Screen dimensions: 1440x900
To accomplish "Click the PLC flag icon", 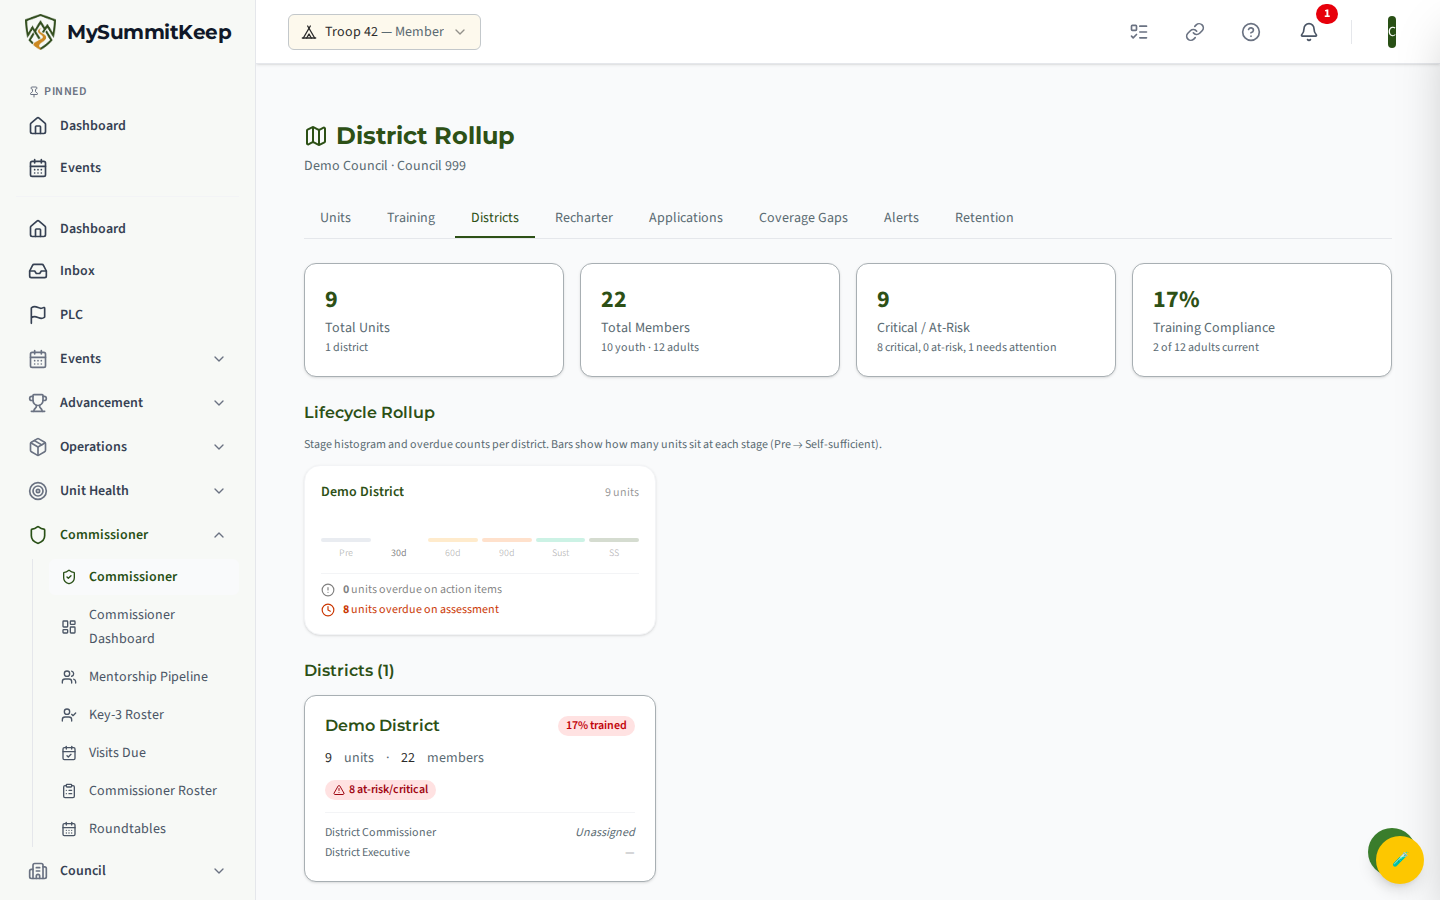I will point(38,315).
